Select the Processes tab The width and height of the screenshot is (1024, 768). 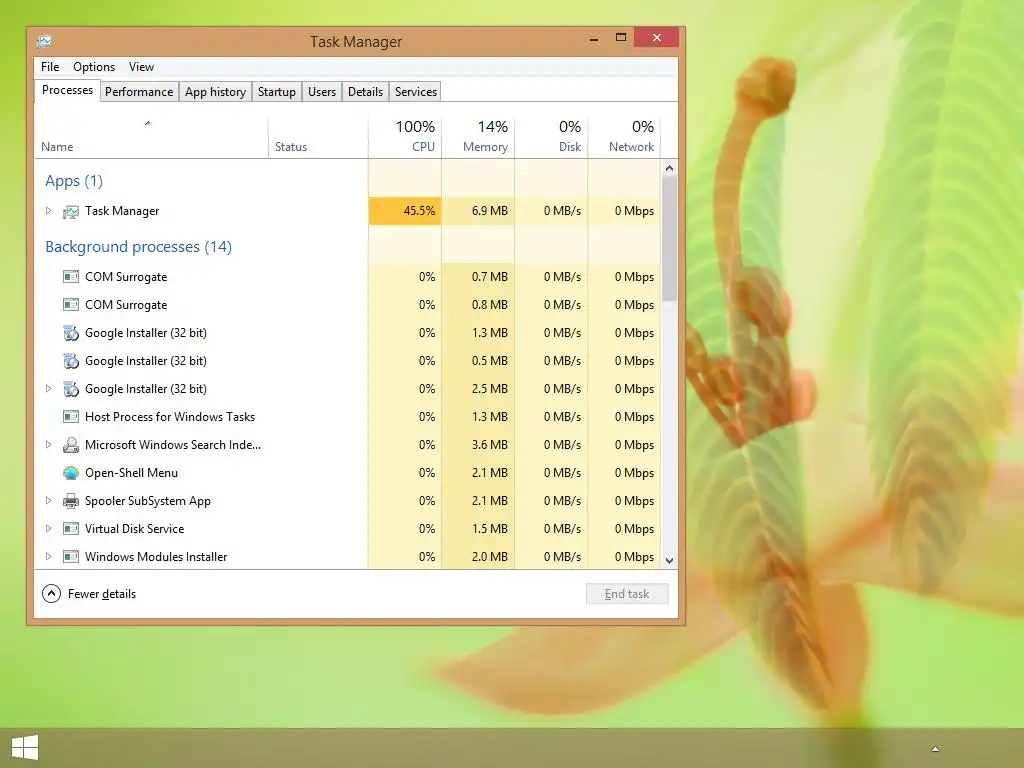point(67,90)
